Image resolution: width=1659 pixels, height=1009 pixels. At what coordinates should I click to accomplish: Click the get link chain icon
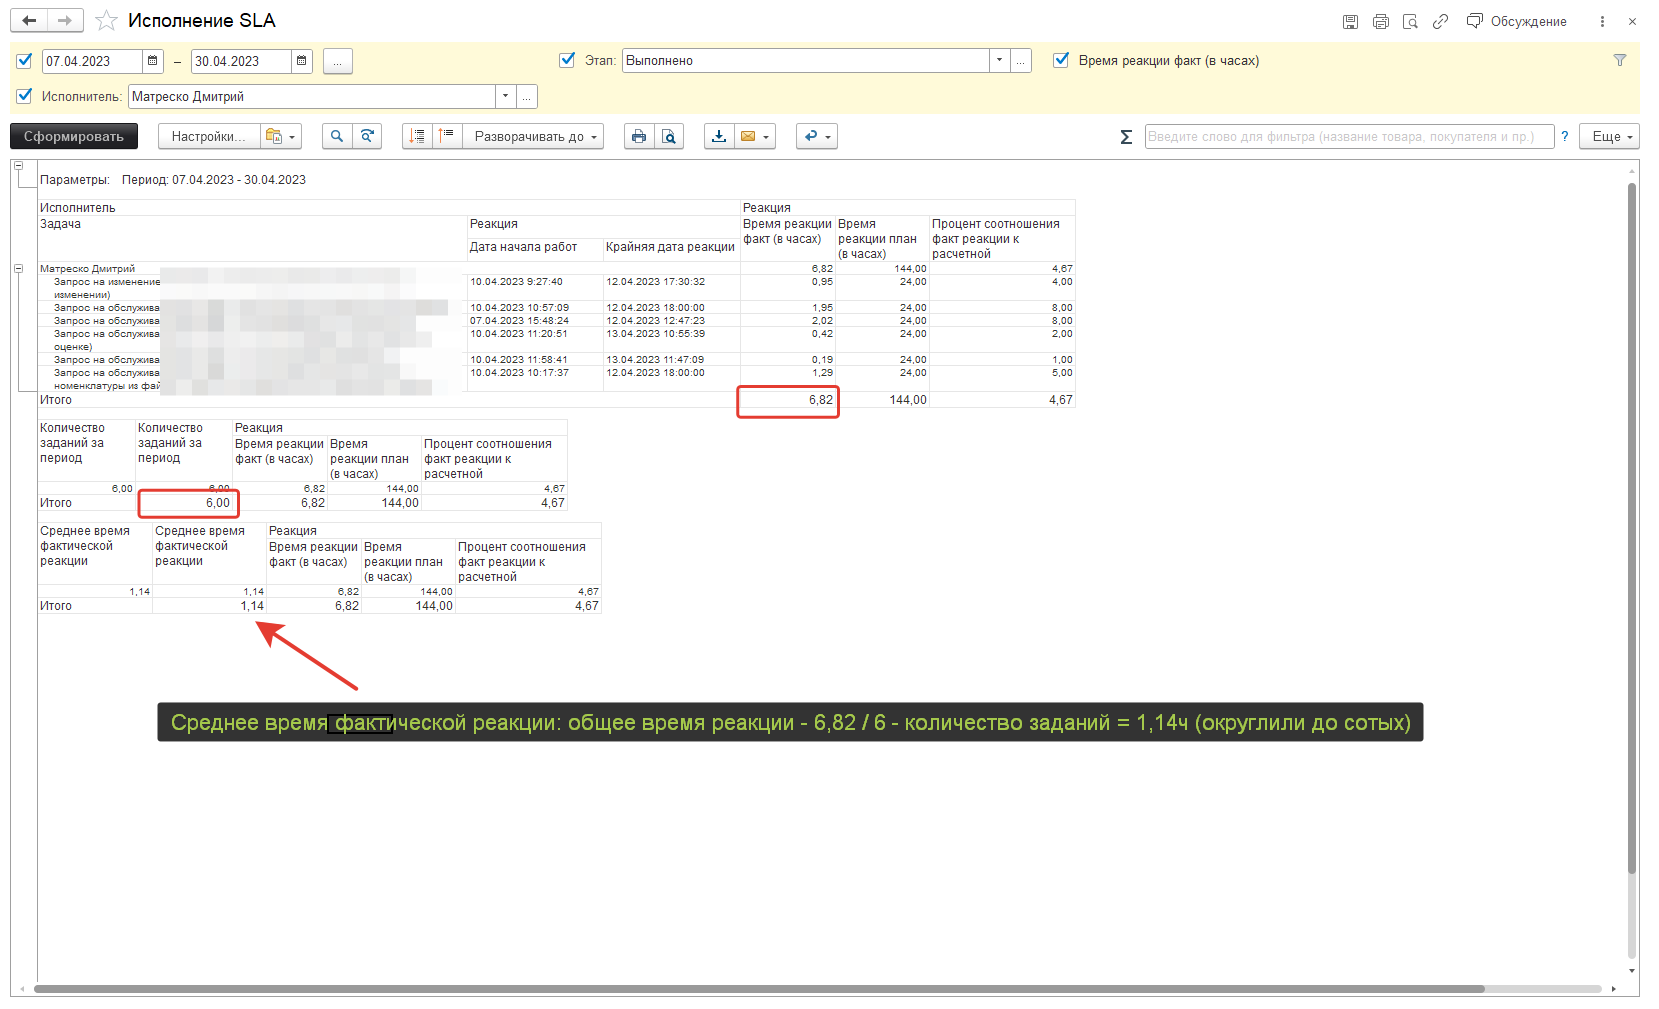(1440, 21)
